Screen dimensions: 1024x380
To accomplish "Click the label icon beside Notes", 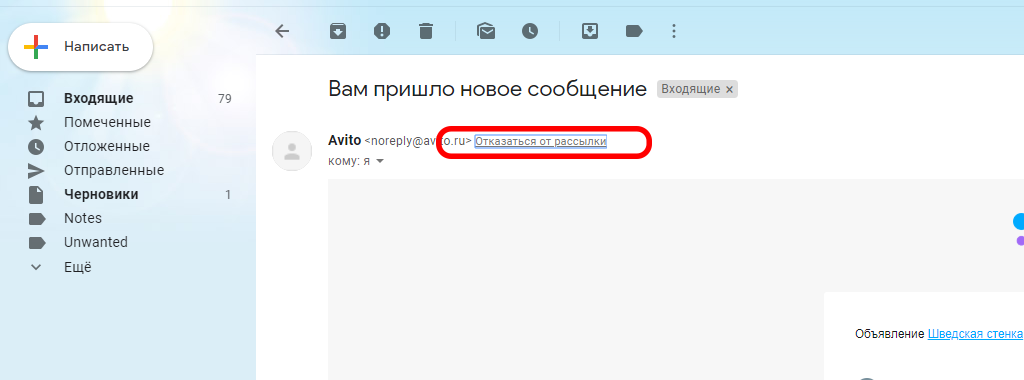I will point(37,218).
